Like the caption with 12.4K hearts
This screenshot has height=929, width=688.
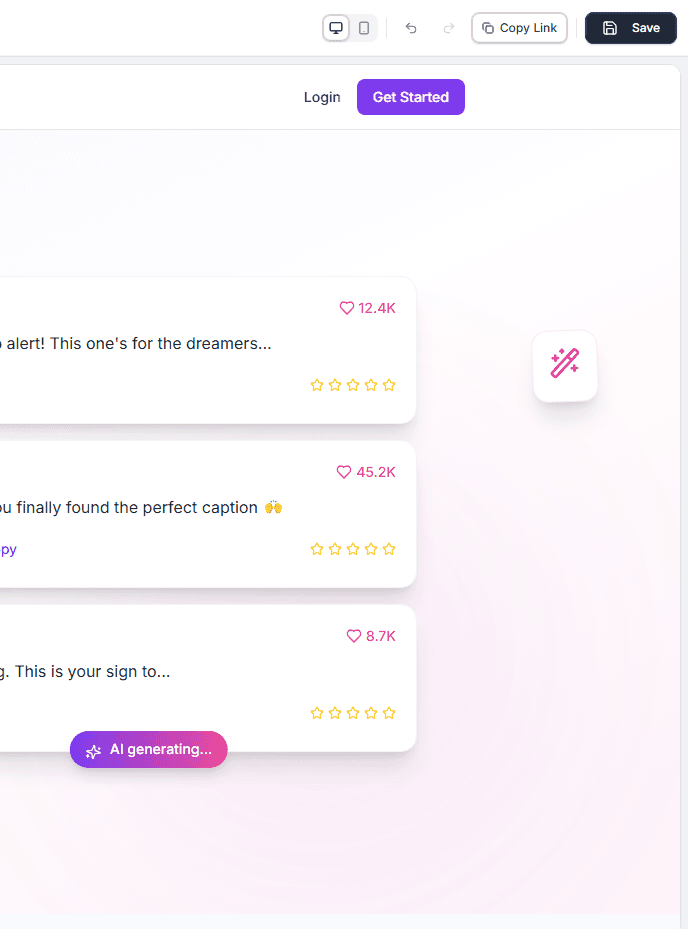347,308
